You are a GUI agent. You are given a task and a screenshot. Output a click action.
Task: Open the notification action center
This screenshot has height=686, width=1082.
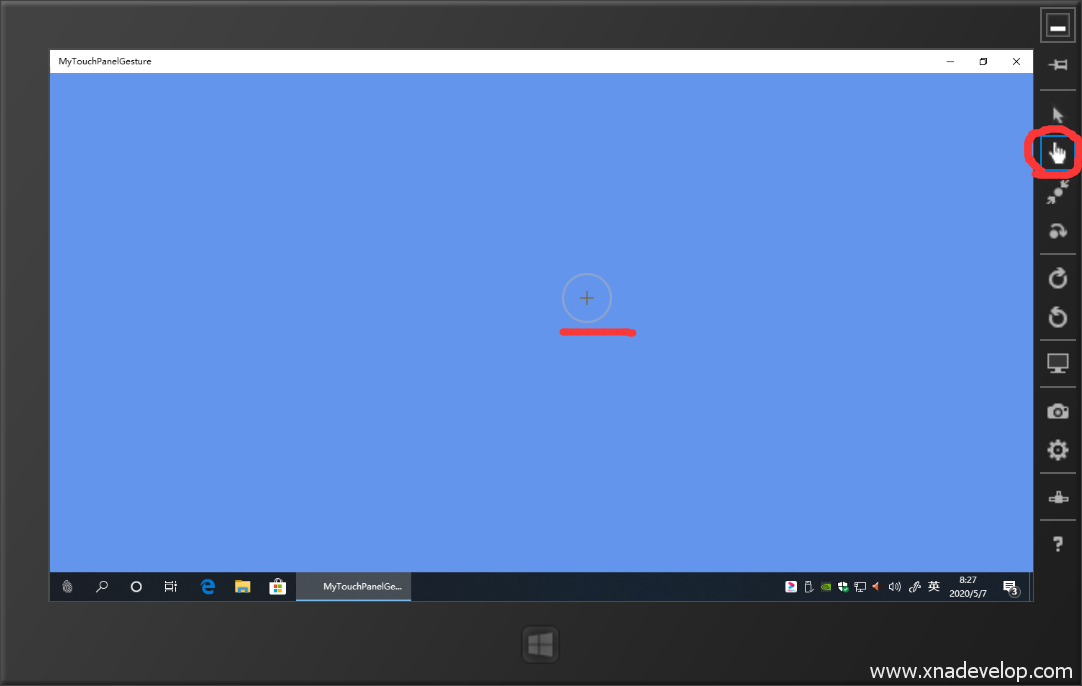pyautogui.click(x=1010, y=587)
